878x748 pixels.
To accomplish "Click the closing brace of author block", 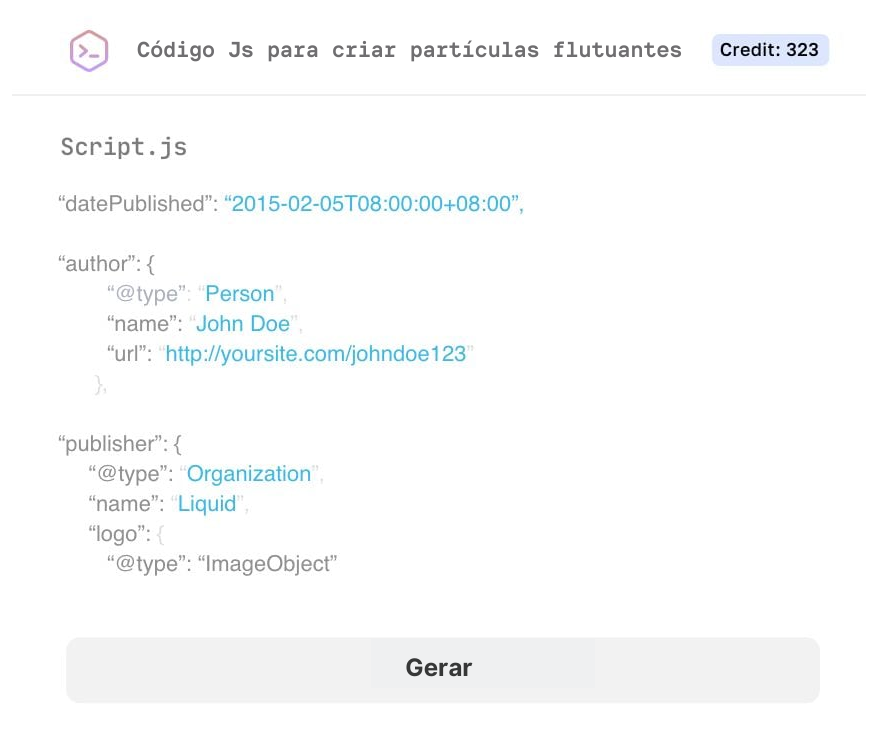I will (99, 384).
